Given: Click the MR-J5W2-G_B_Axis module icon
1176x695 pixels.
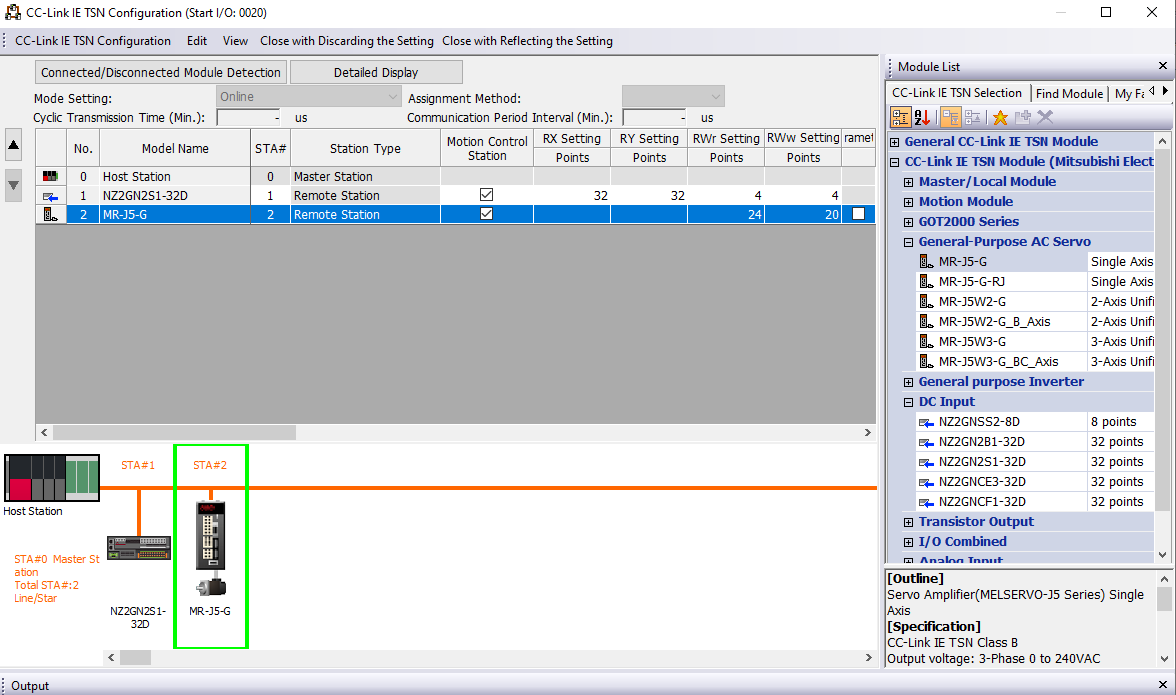Looking at the screenshot, I should 926,322.
